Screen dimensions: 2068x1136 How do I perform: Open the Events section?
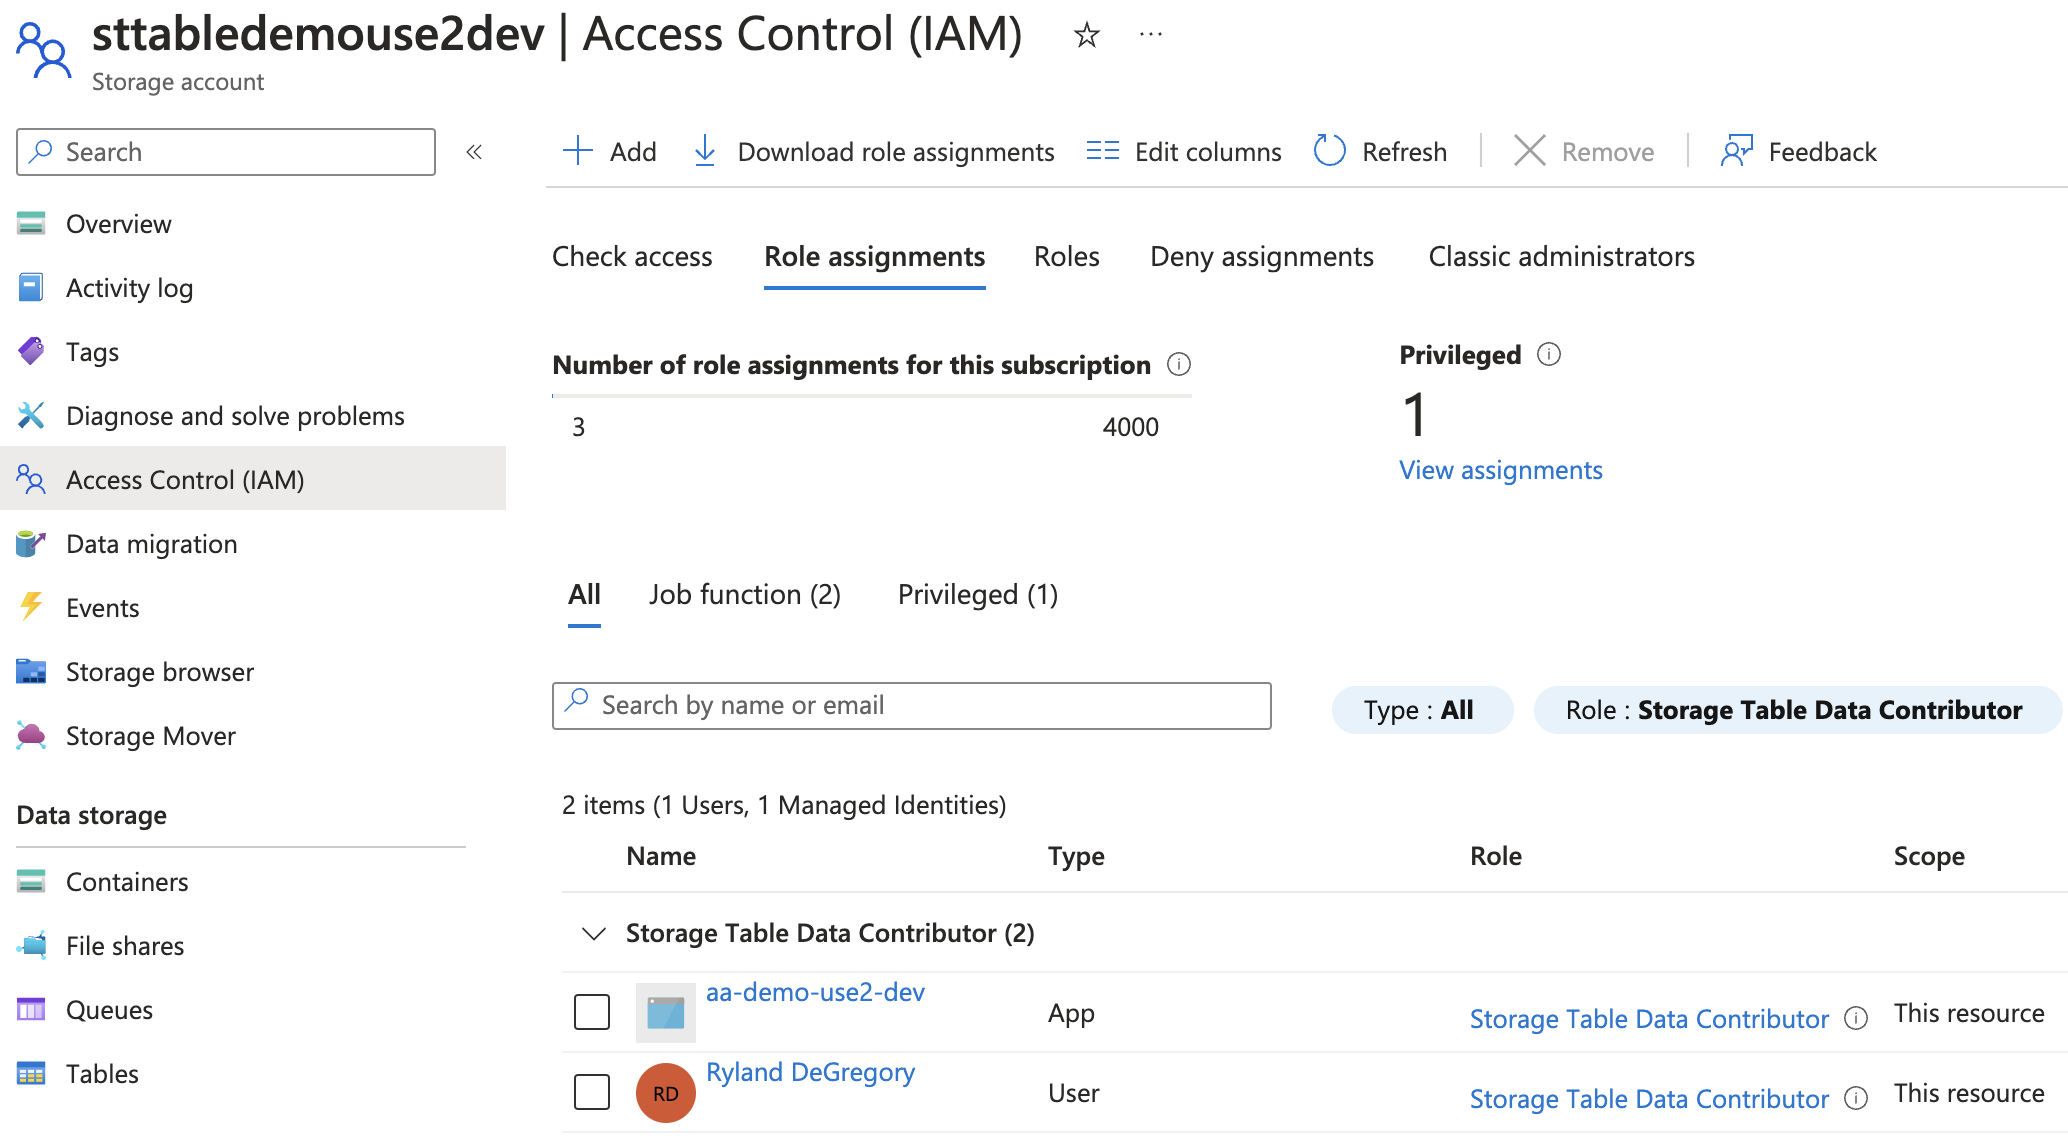(102, 607)
